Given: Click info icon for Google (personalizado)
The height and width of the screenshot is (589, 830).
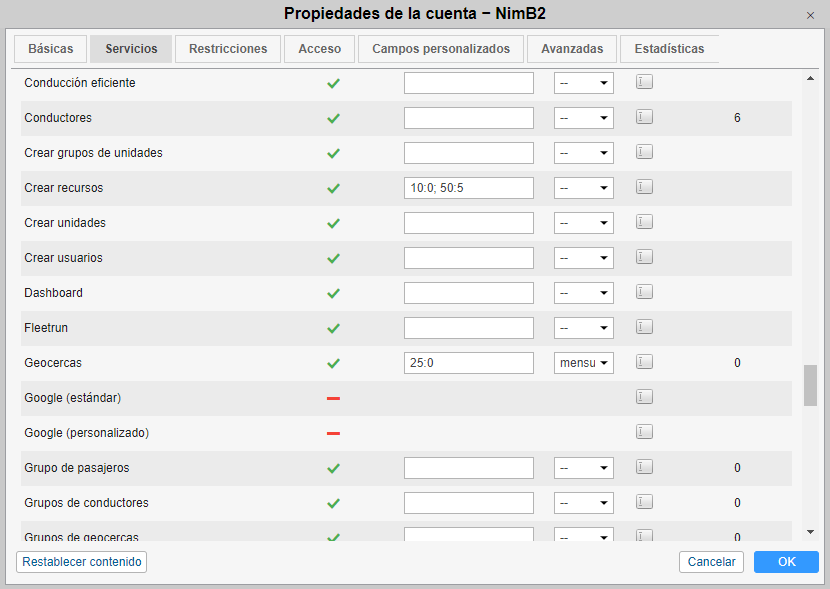Looking at the screenshot, I should (644, 432).
